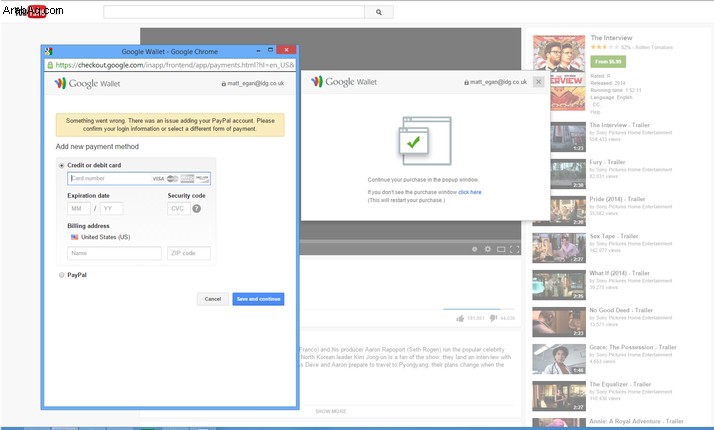
Task: Click the card brand logos in card field
Action: tap(181, 179)
